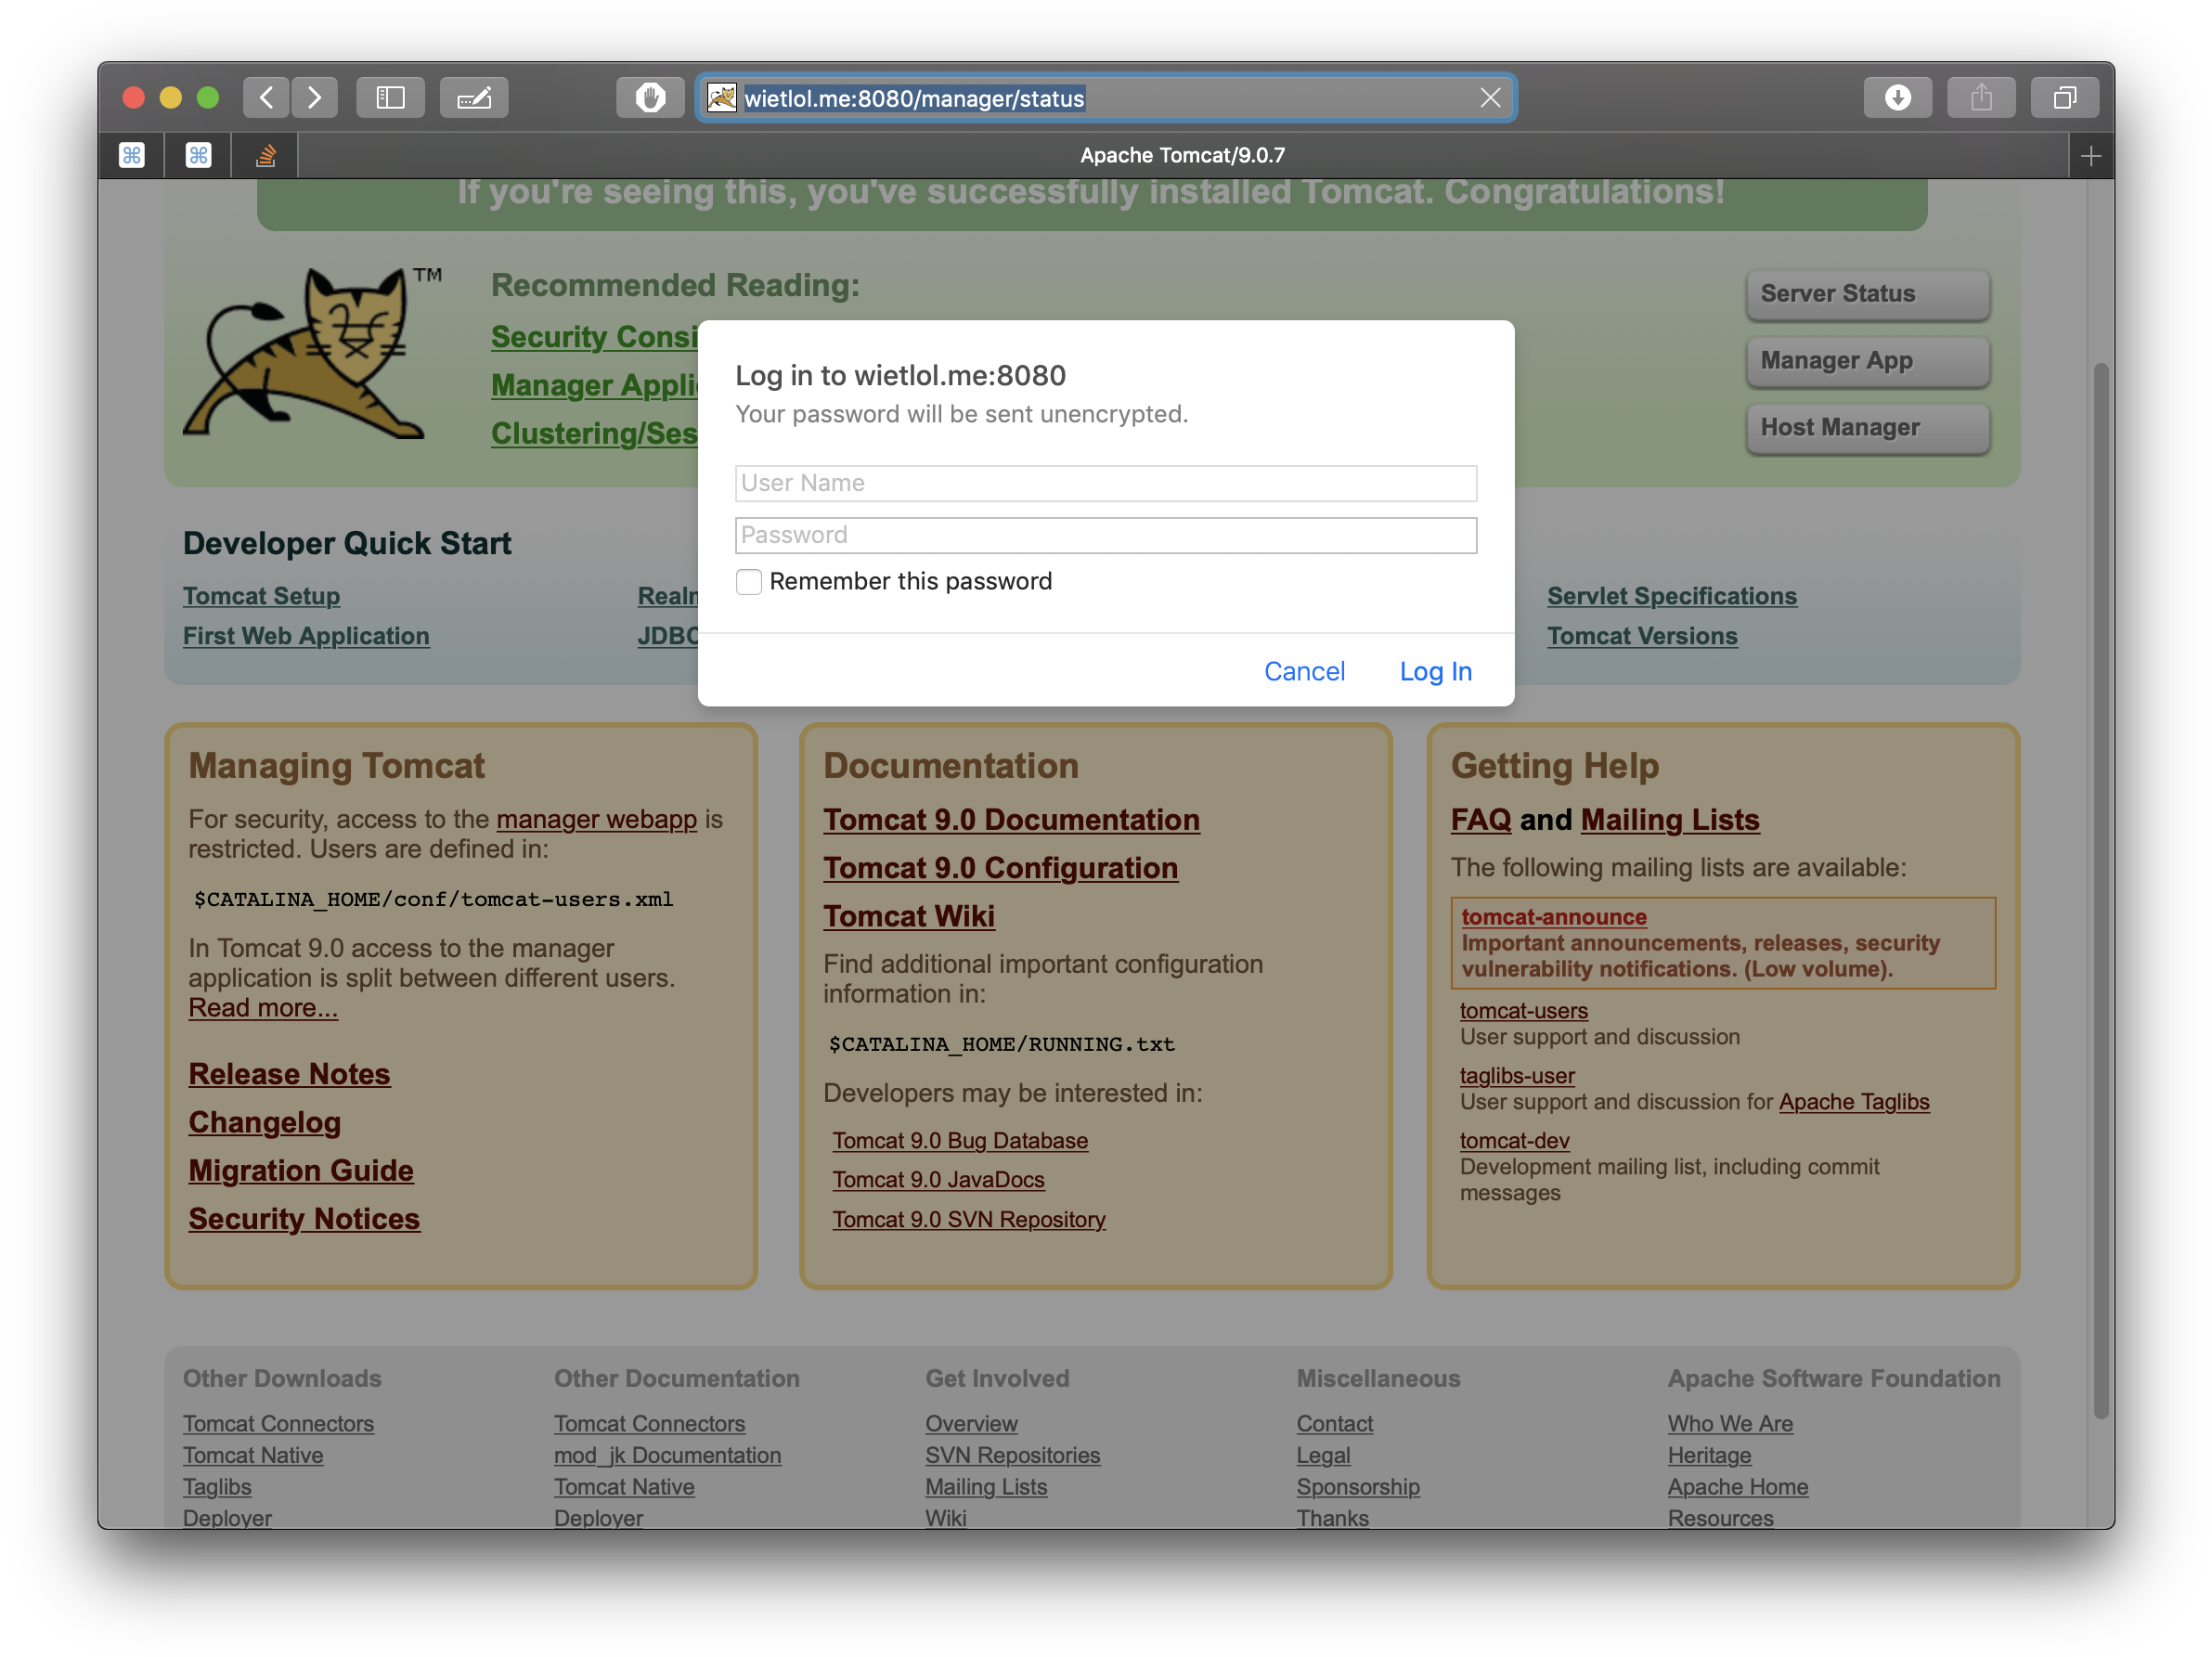The height and width of the screenshot is (1657, 2212).
Task: Click the markup/annotate toolbar icon
Action: [474, 98]
